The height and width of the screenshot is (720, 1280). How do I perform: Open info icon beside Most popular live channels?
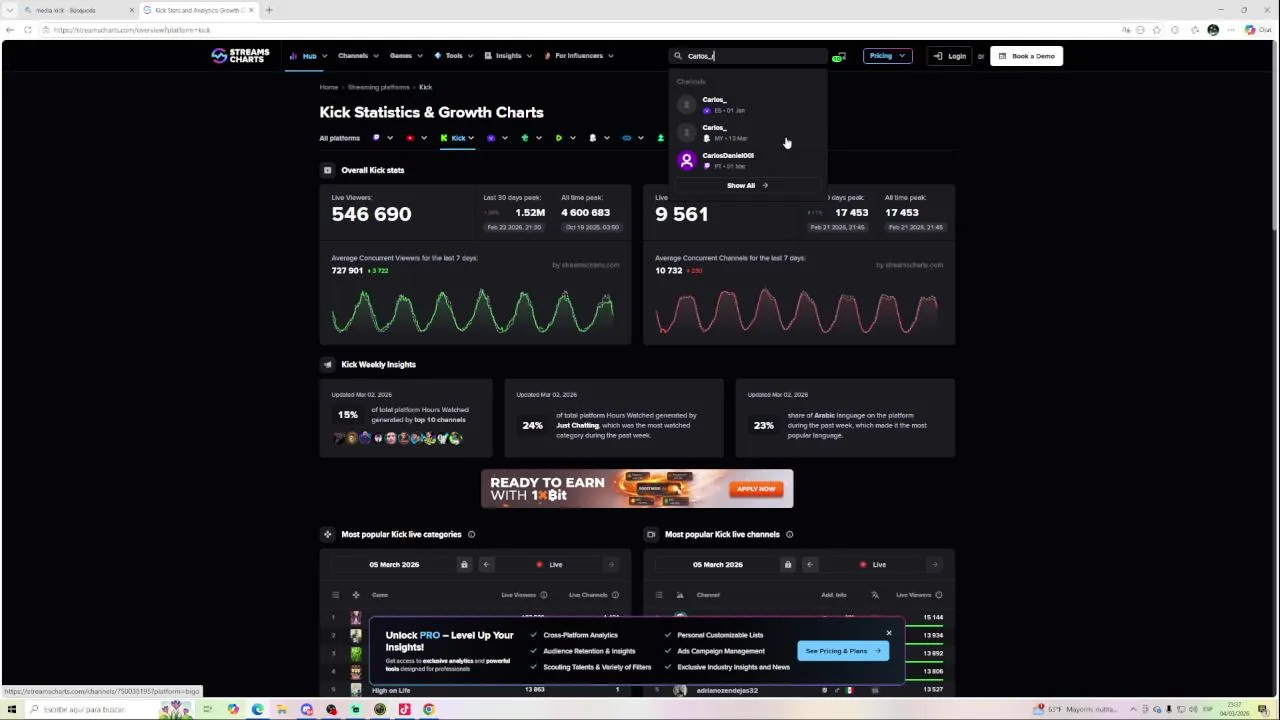coord(789,534)
